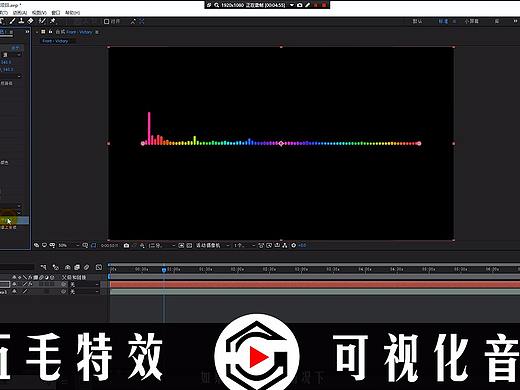
Task: Enable motion blur switch in timeline
Action: click(x=87, y=267)
